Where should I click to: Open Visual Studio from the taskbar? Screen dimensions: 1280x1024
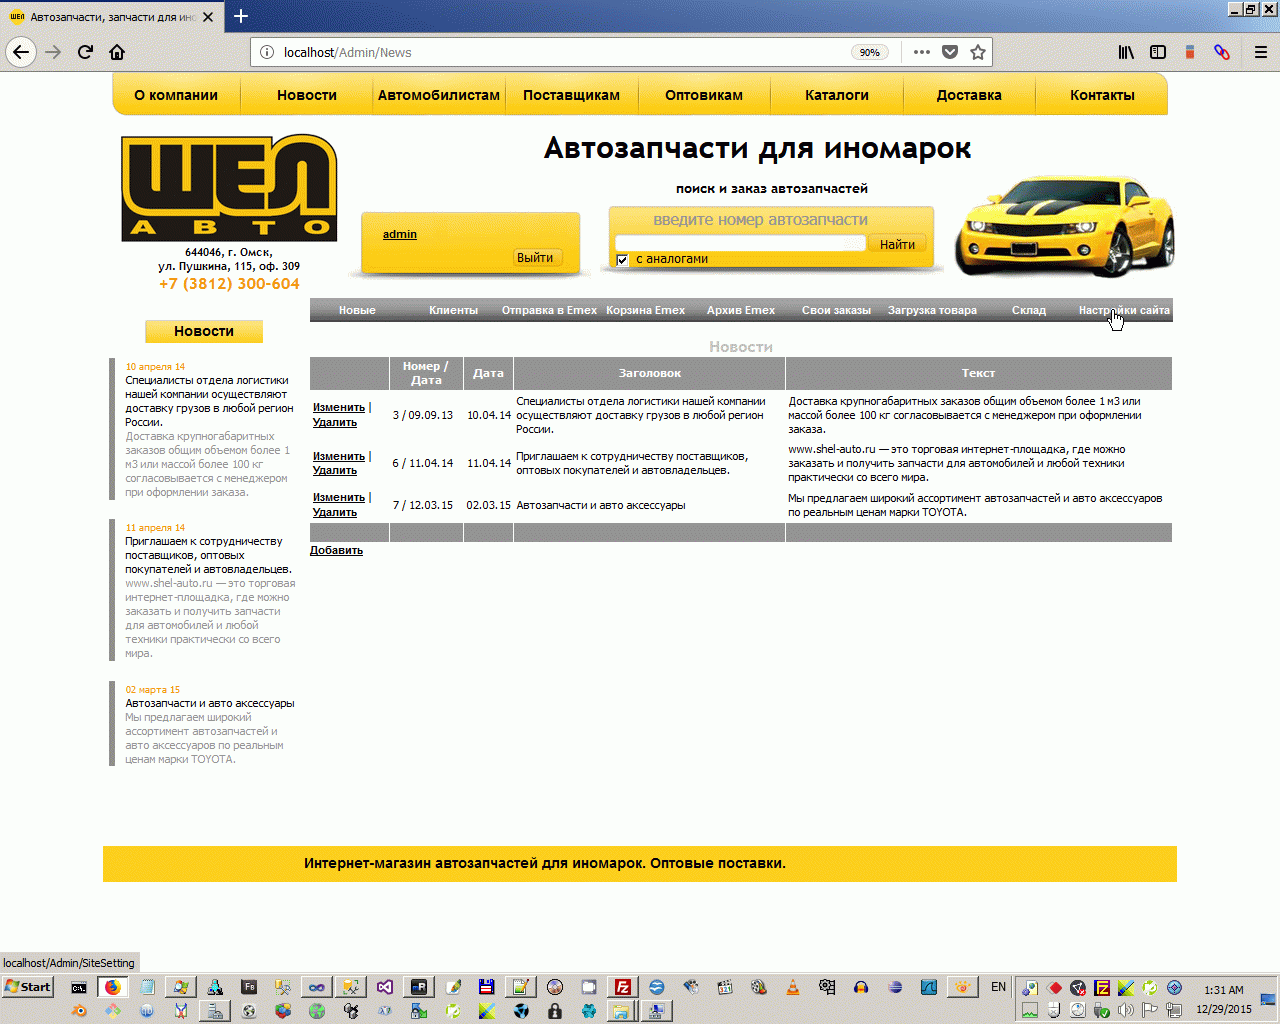pos(385,987)
